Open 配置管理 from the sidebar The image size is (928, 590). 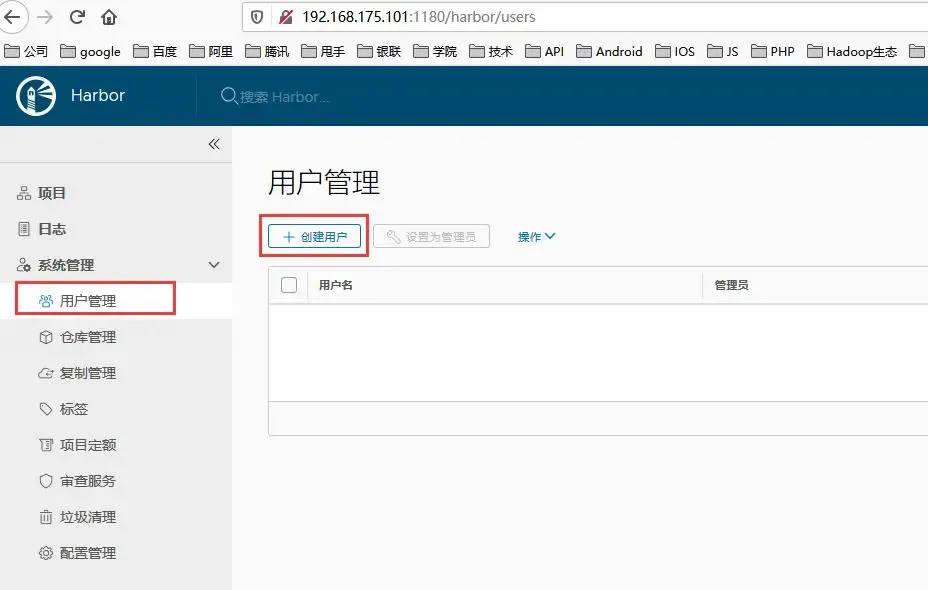(x=88, y=552)
